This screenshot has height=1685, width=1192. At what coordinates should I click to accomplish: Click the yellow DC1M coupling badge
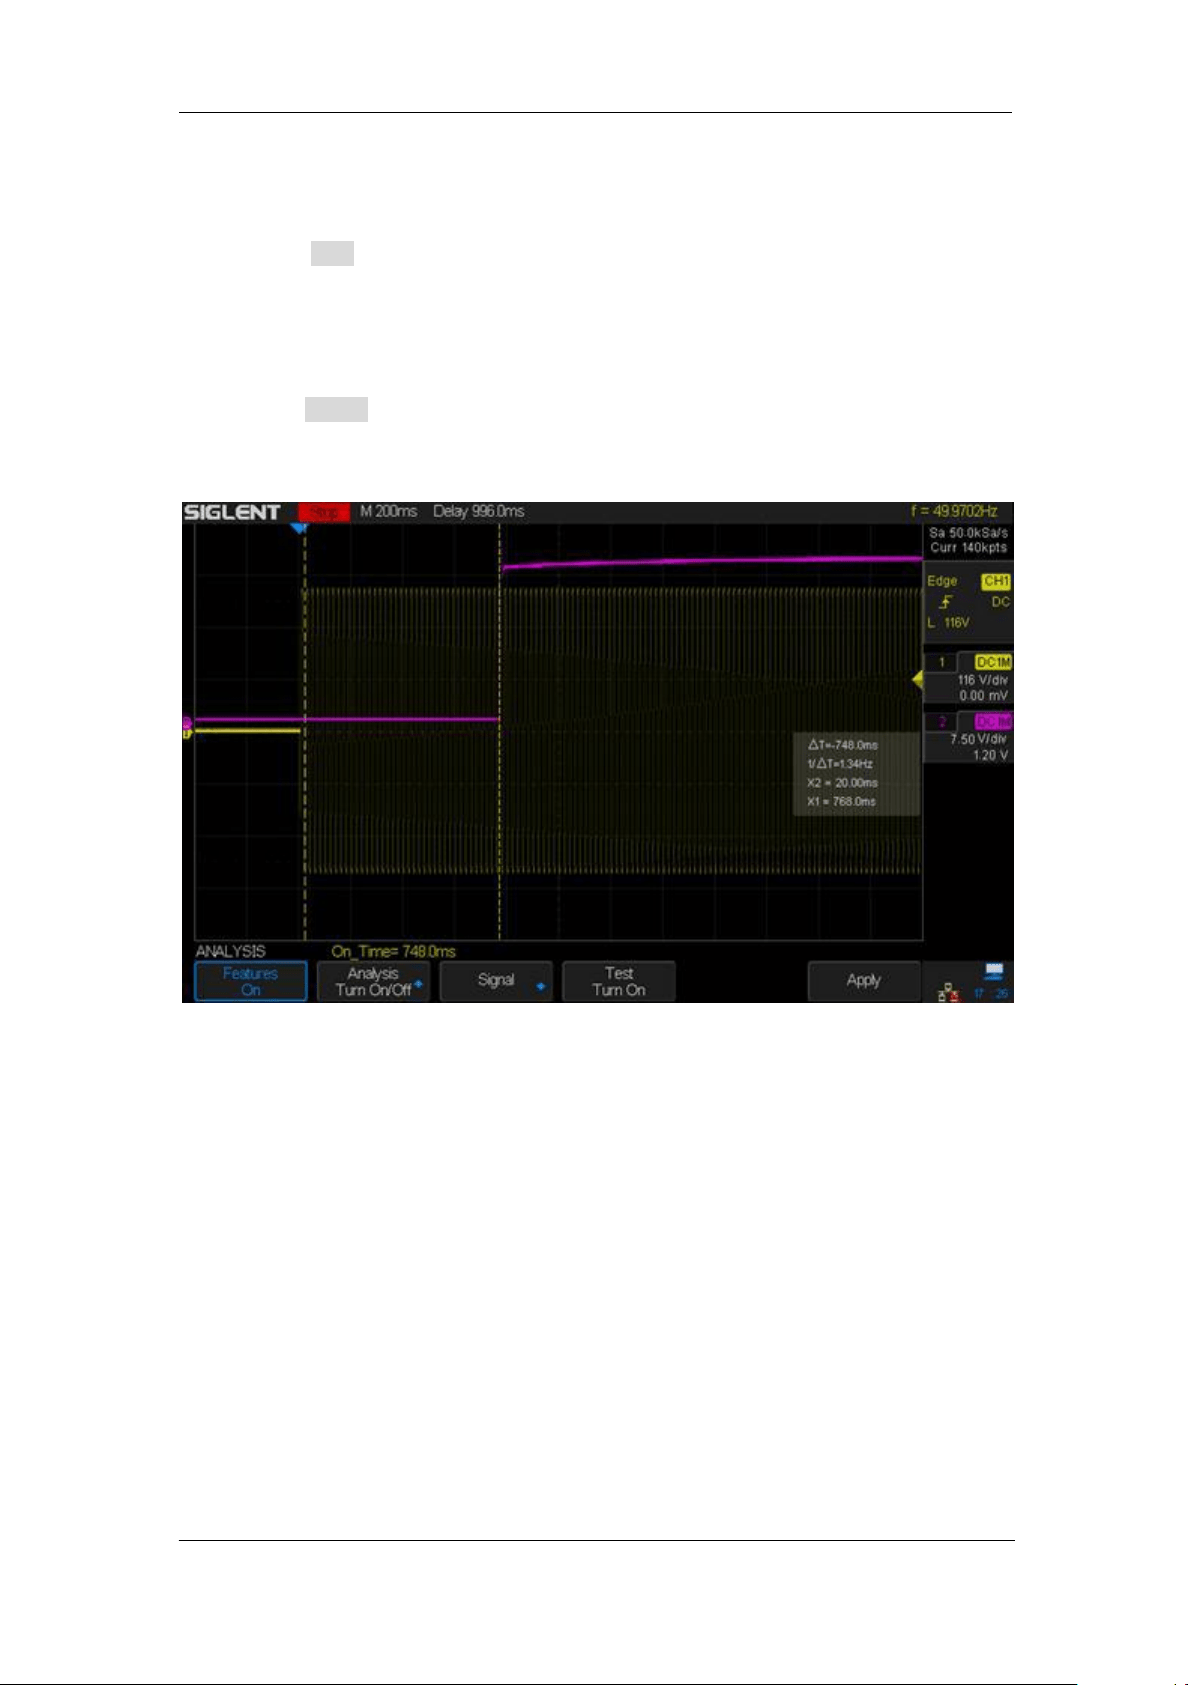tap(993, 662)
